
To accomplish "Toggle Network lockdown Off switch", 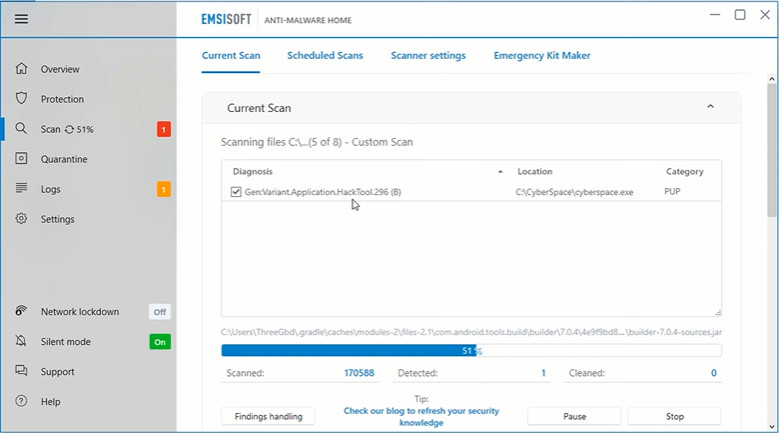I will [159, 312].
